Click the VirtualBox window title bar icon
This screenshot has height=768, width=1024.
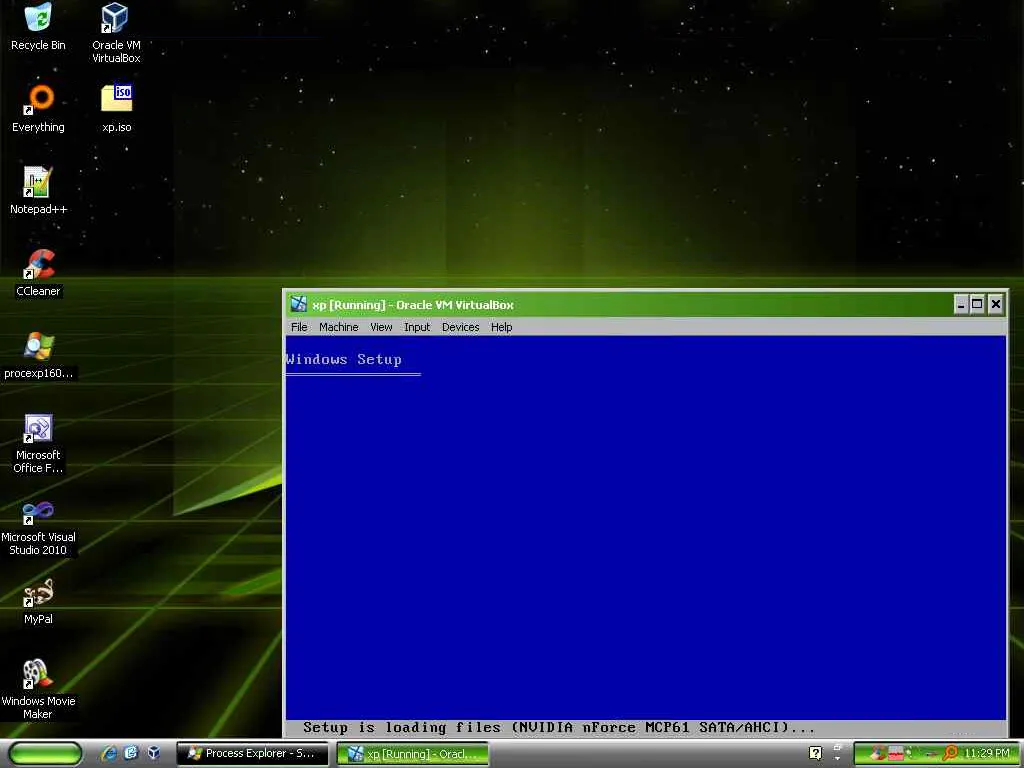(x=298, y=304)
